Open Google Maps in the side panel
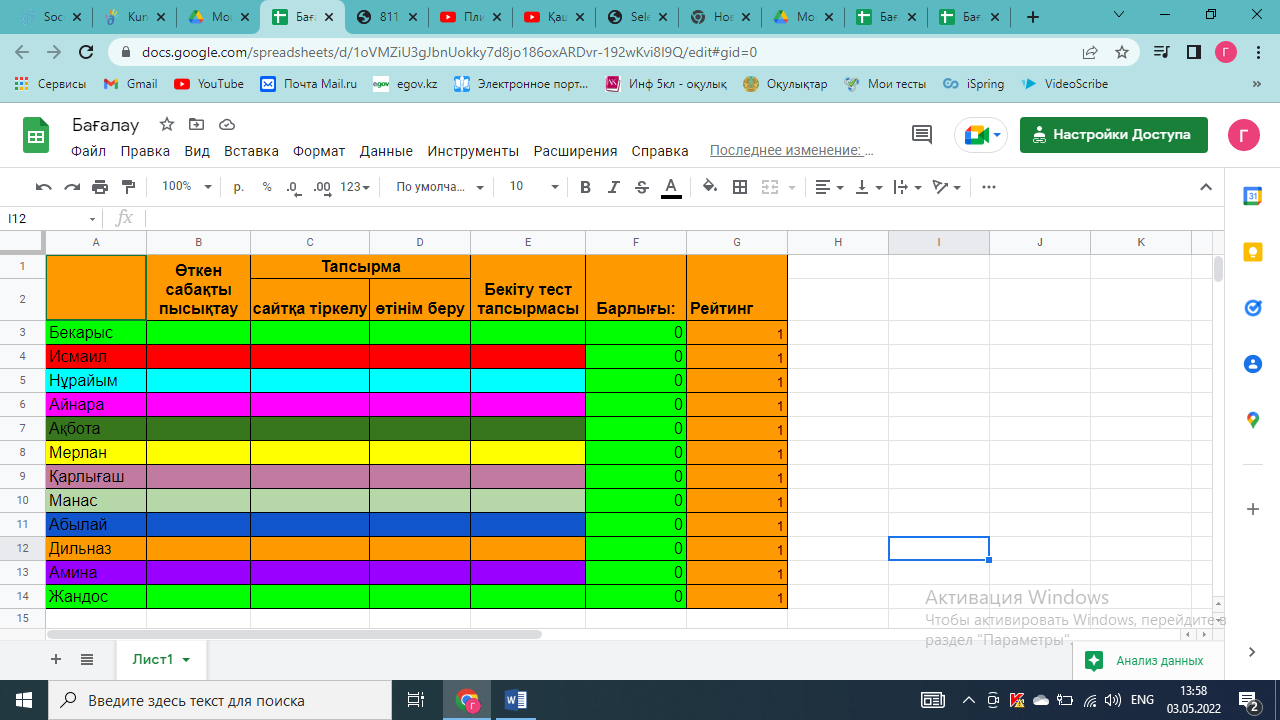The image size is (1280, 720). coord(1252,420)
